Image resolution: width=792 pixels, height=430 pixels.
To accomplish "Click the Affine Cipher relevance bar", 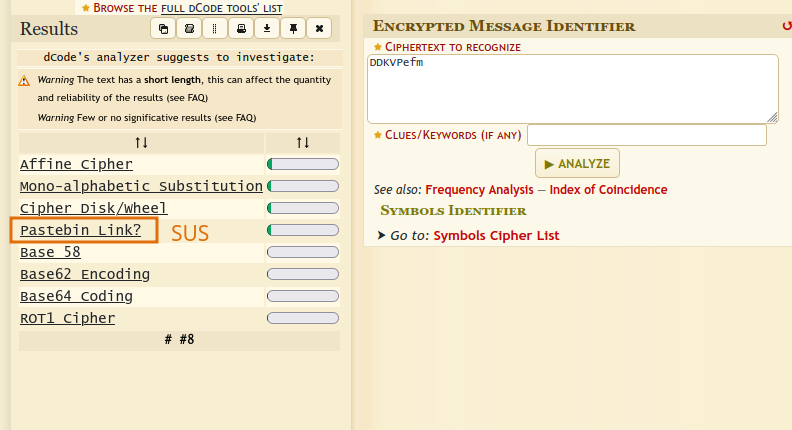I will [x=302, y=164].
